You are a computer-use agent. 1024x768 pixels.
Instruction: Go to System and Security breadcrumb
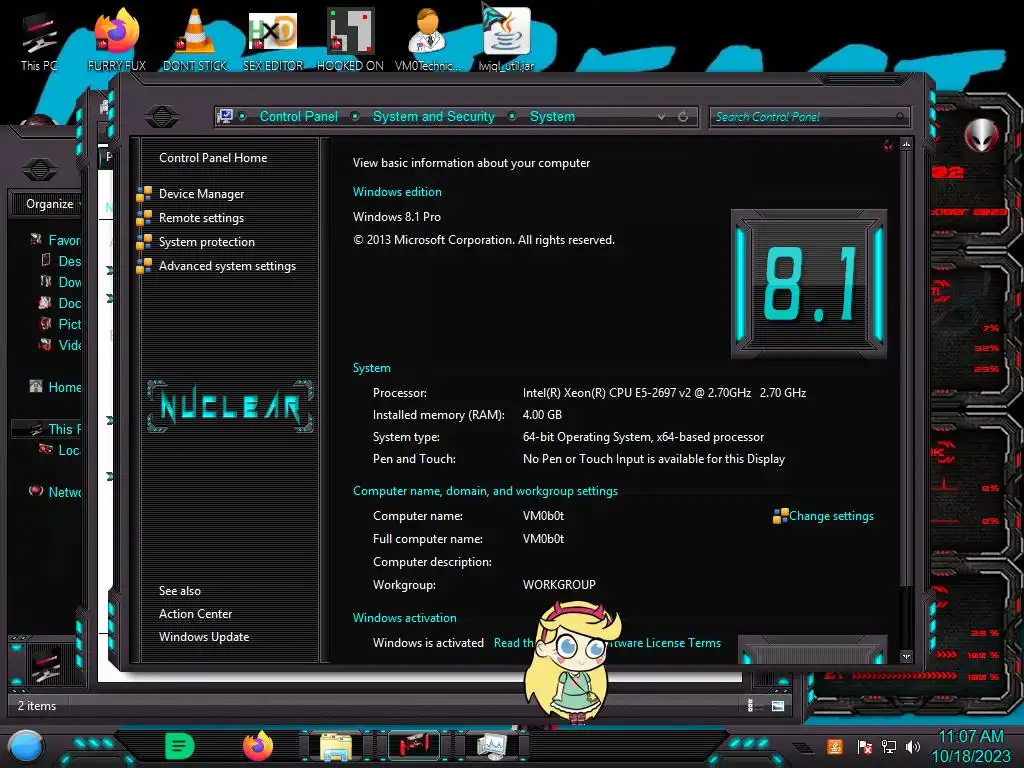pos(434,116)
